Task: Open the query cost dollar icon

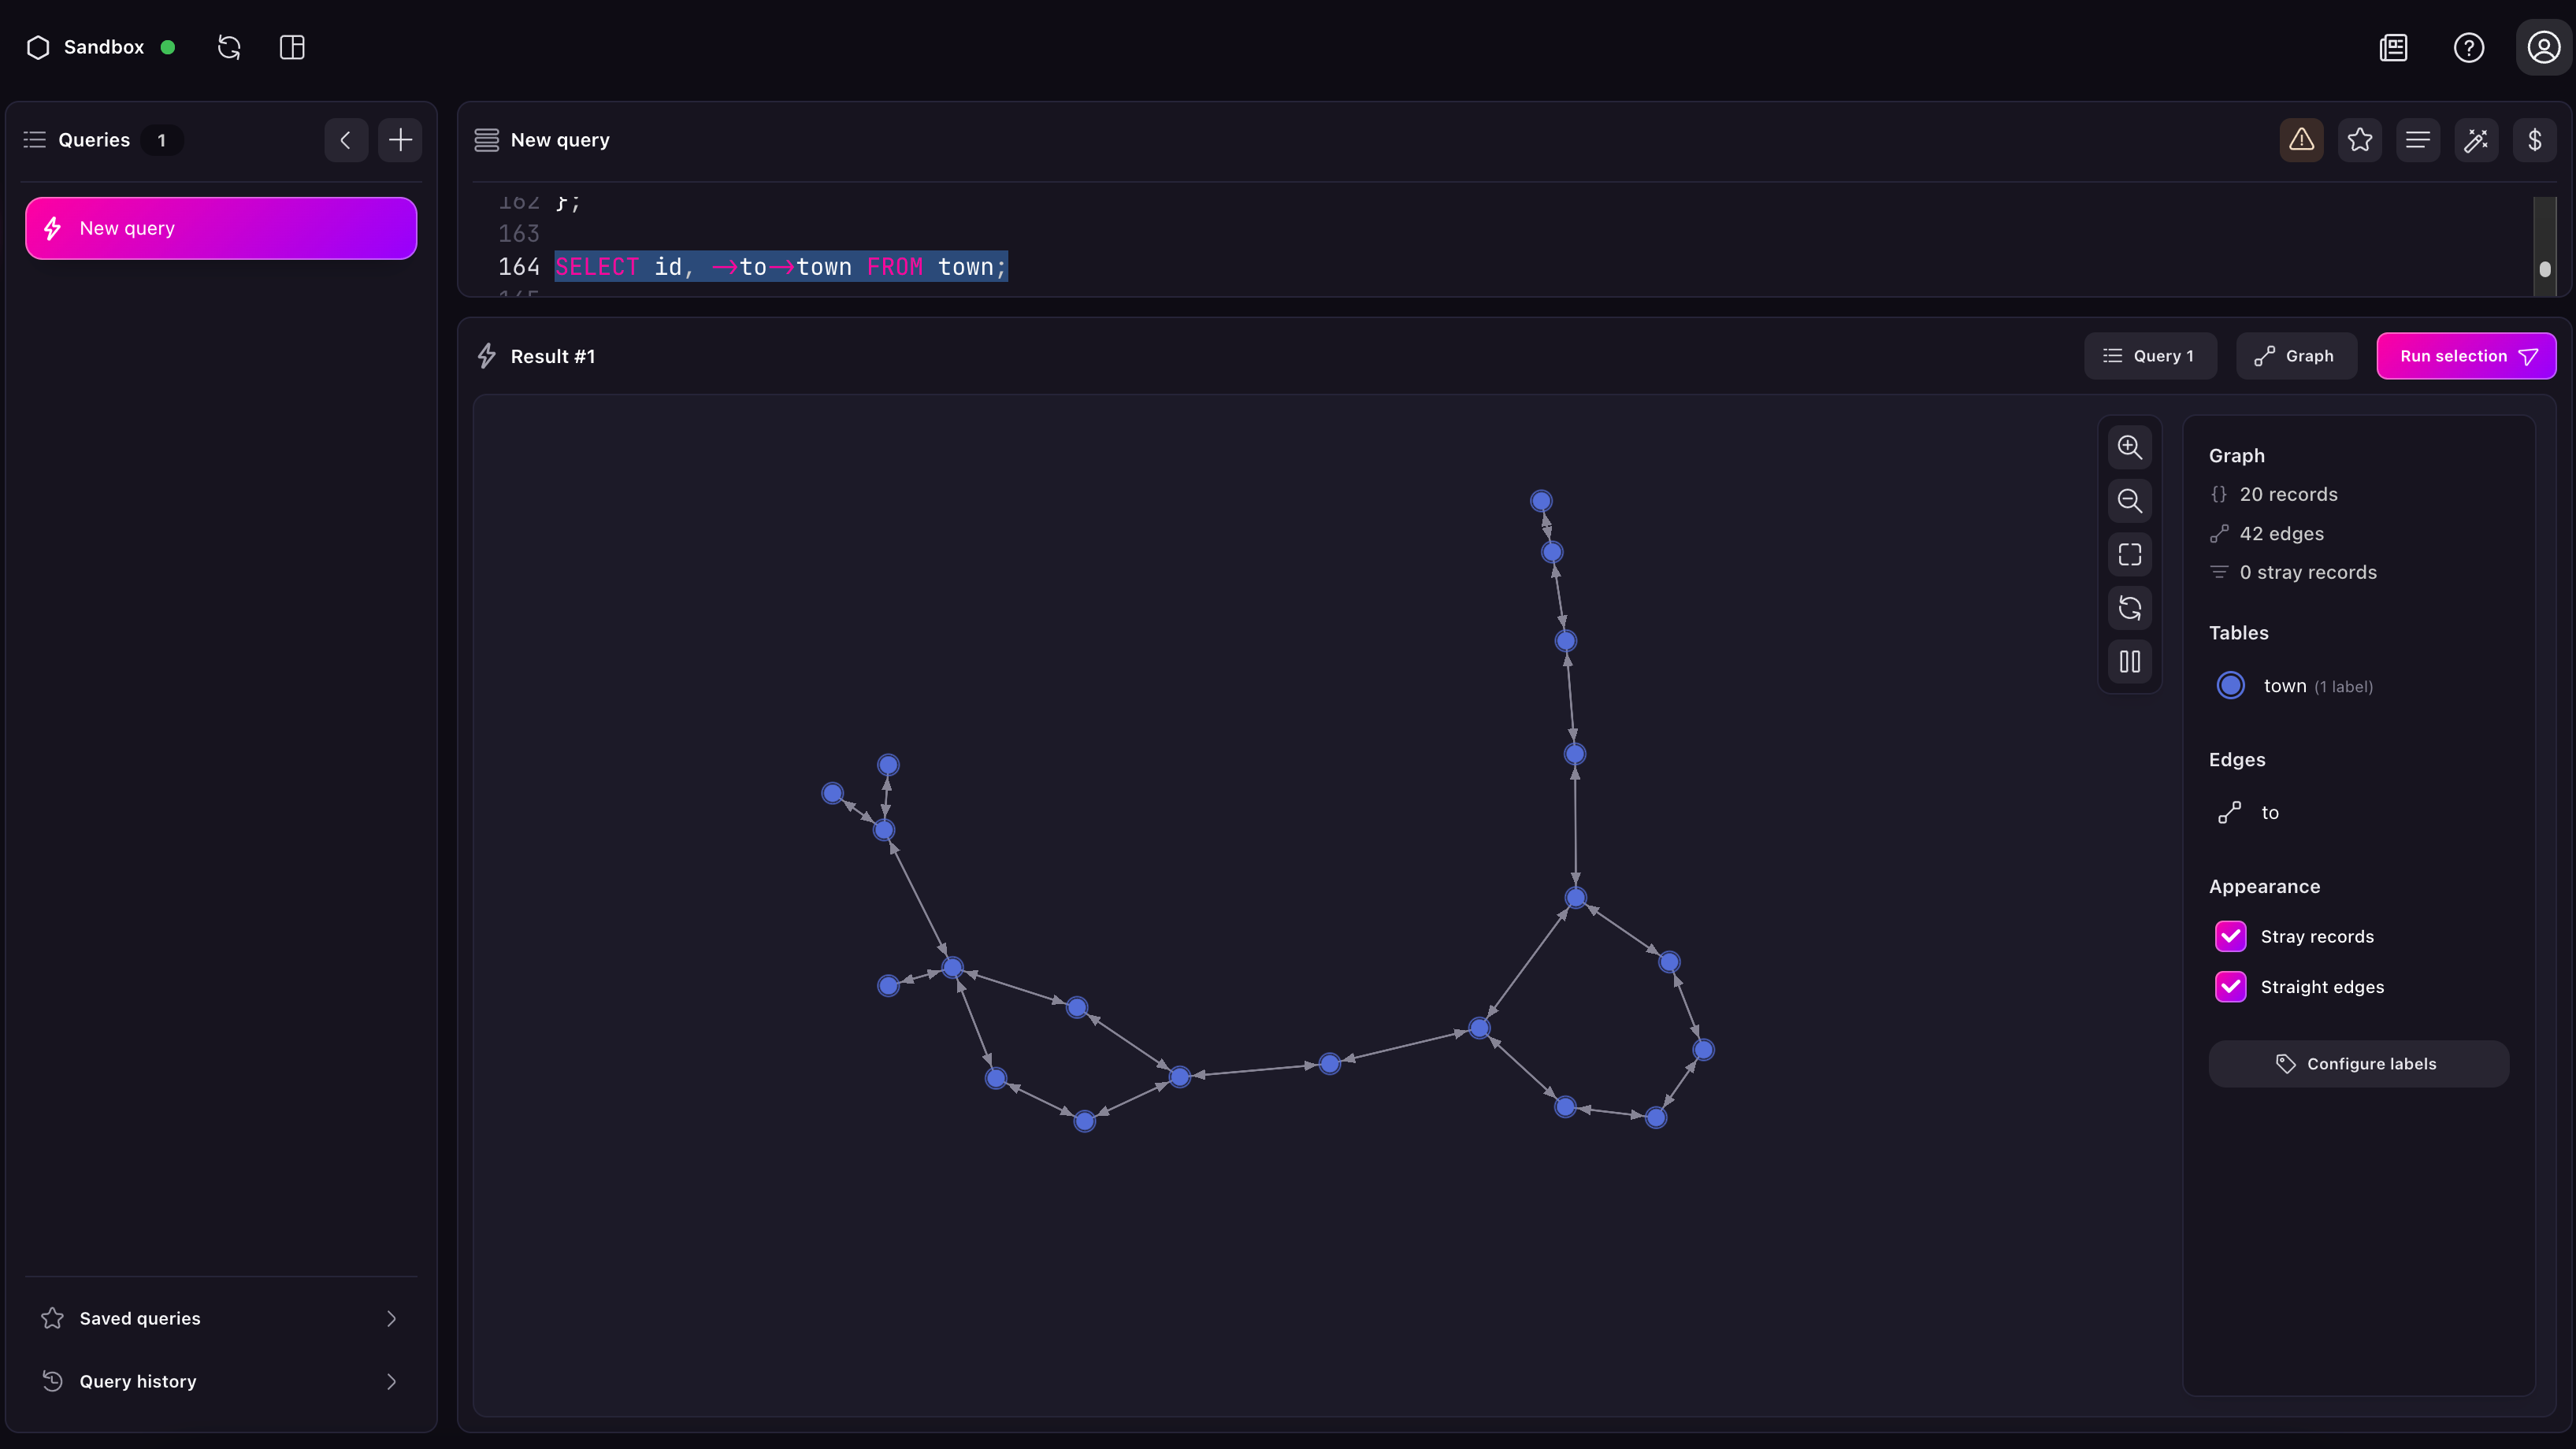Action: point(2536,140)
